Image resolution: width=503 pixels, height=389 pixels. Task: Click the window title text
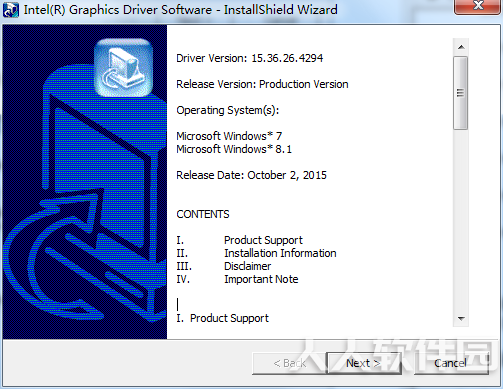(180, 10)
